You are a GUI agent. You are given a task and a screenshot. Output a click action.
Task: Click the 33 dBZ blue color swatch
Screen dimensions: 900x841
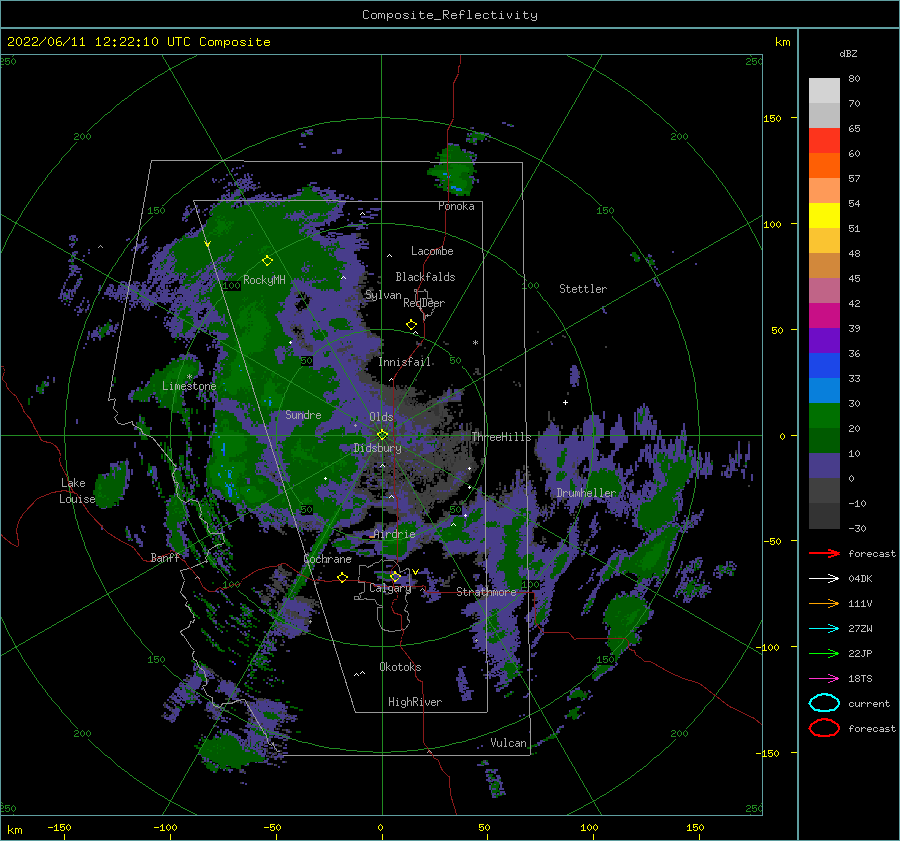[824, 365]
